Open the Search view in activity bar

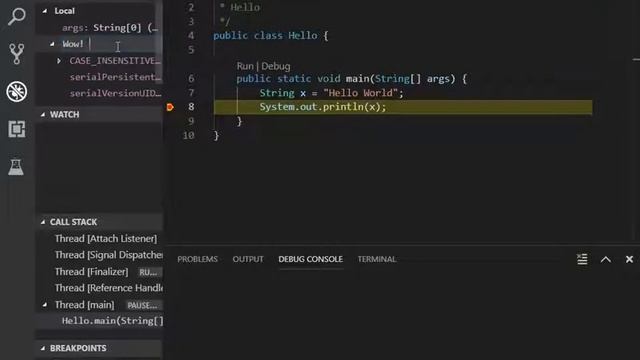[x=17, y=17]
